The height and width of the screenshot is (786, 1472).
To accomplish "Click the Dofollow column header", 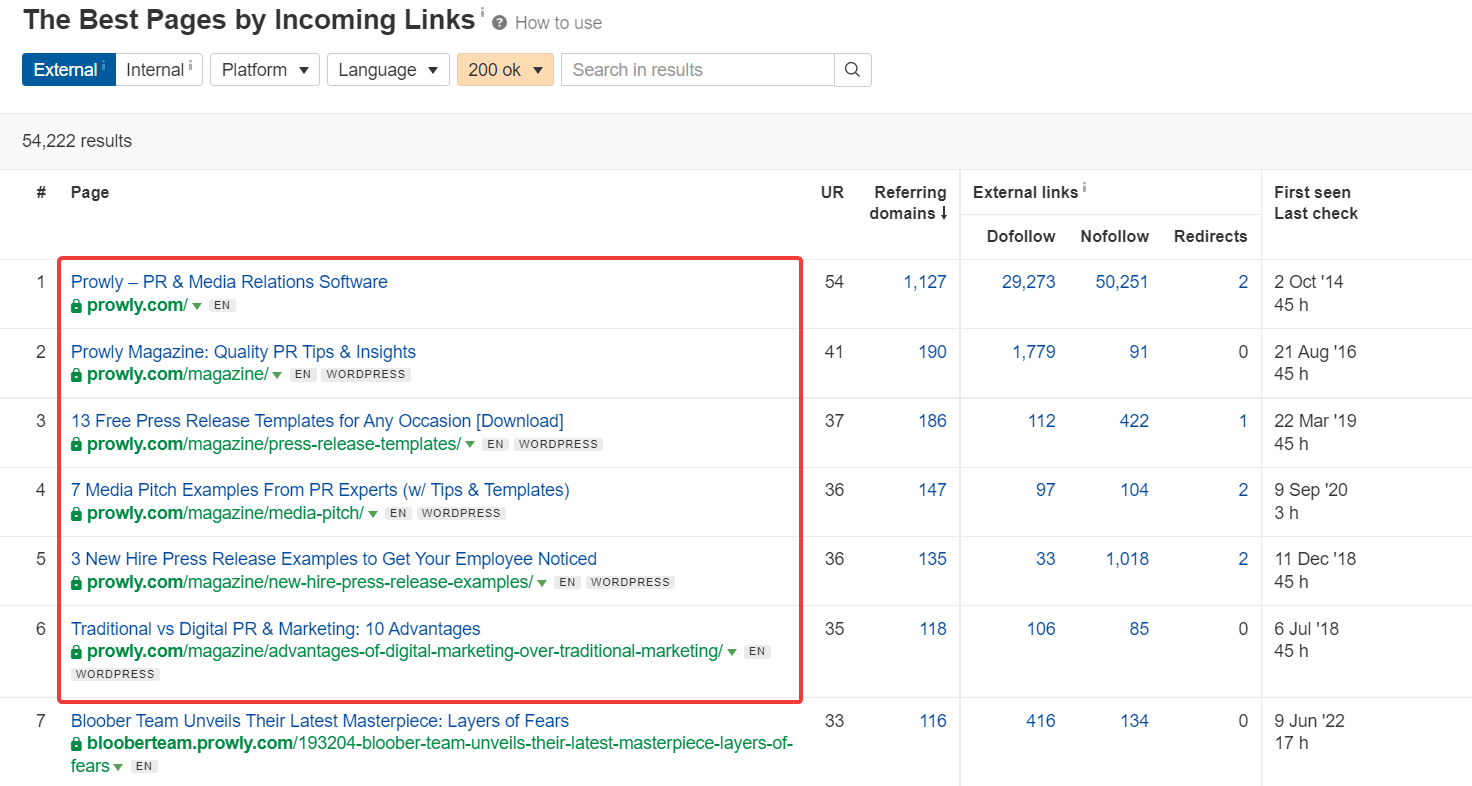I will click(1021, 236).
